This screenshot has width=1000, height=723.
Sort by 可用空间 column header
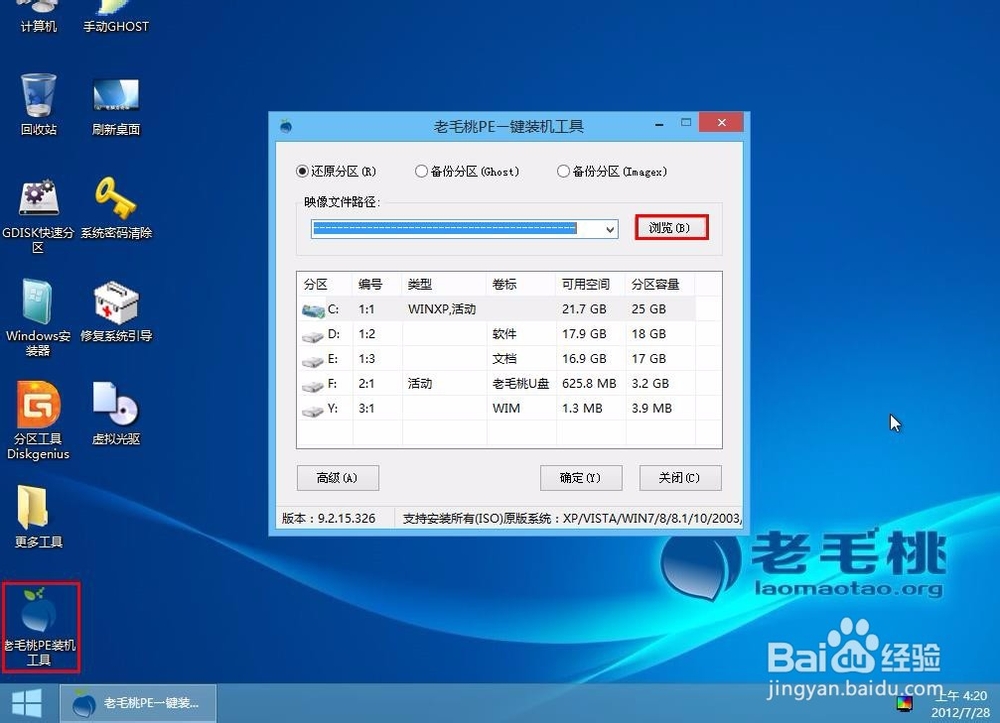click(x=591, y=284)
